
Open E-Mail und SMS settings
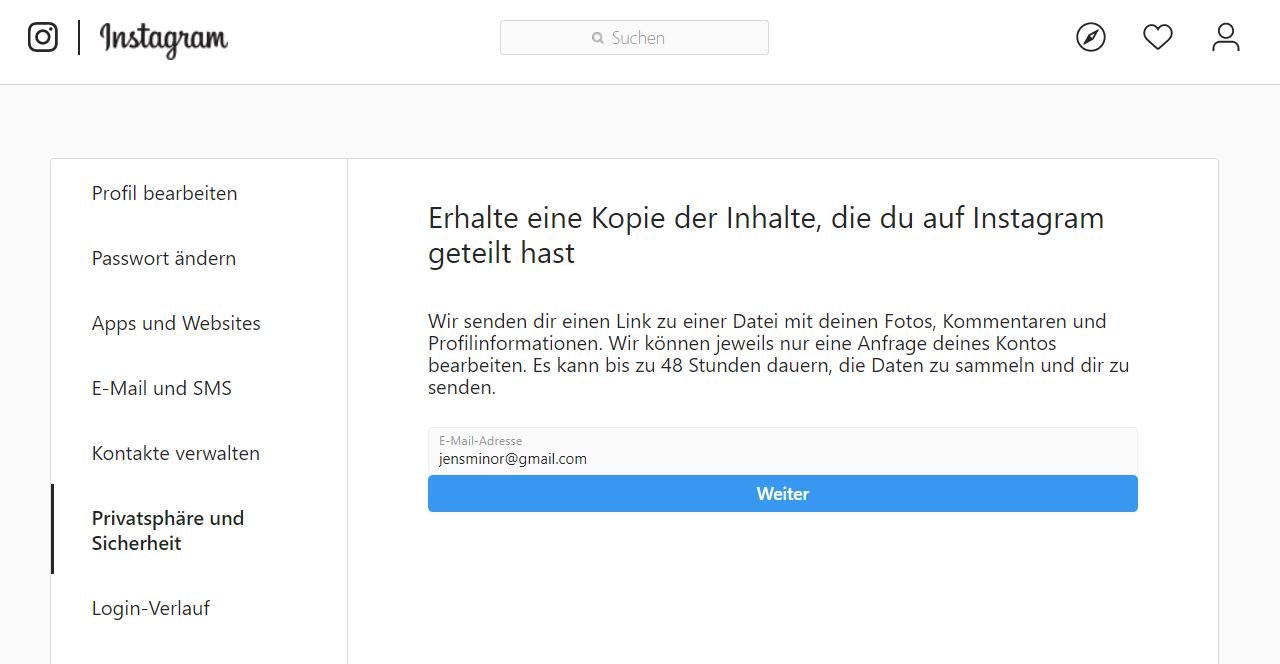point(162,388)
